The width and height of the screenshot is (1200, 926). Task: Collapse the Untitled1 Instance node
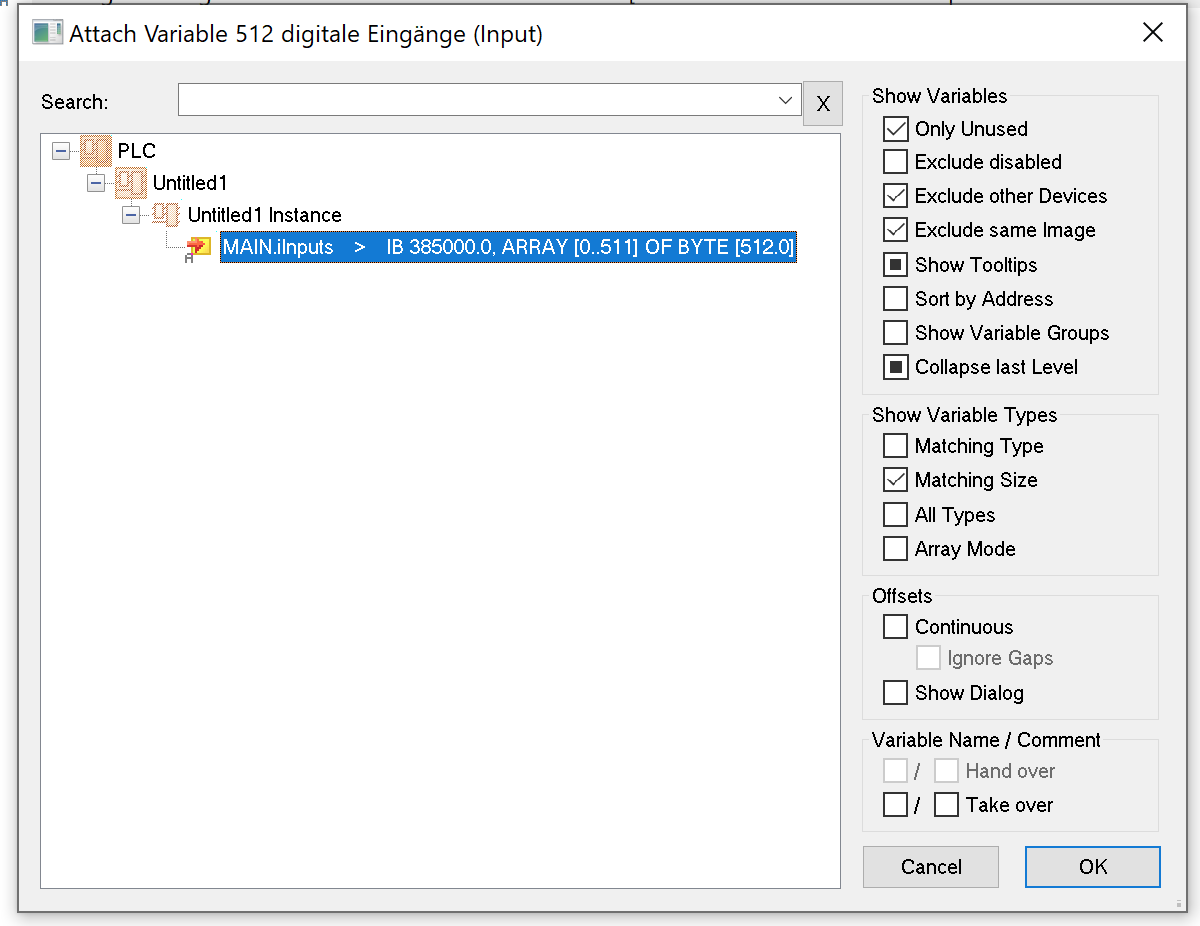coord(131,215)
